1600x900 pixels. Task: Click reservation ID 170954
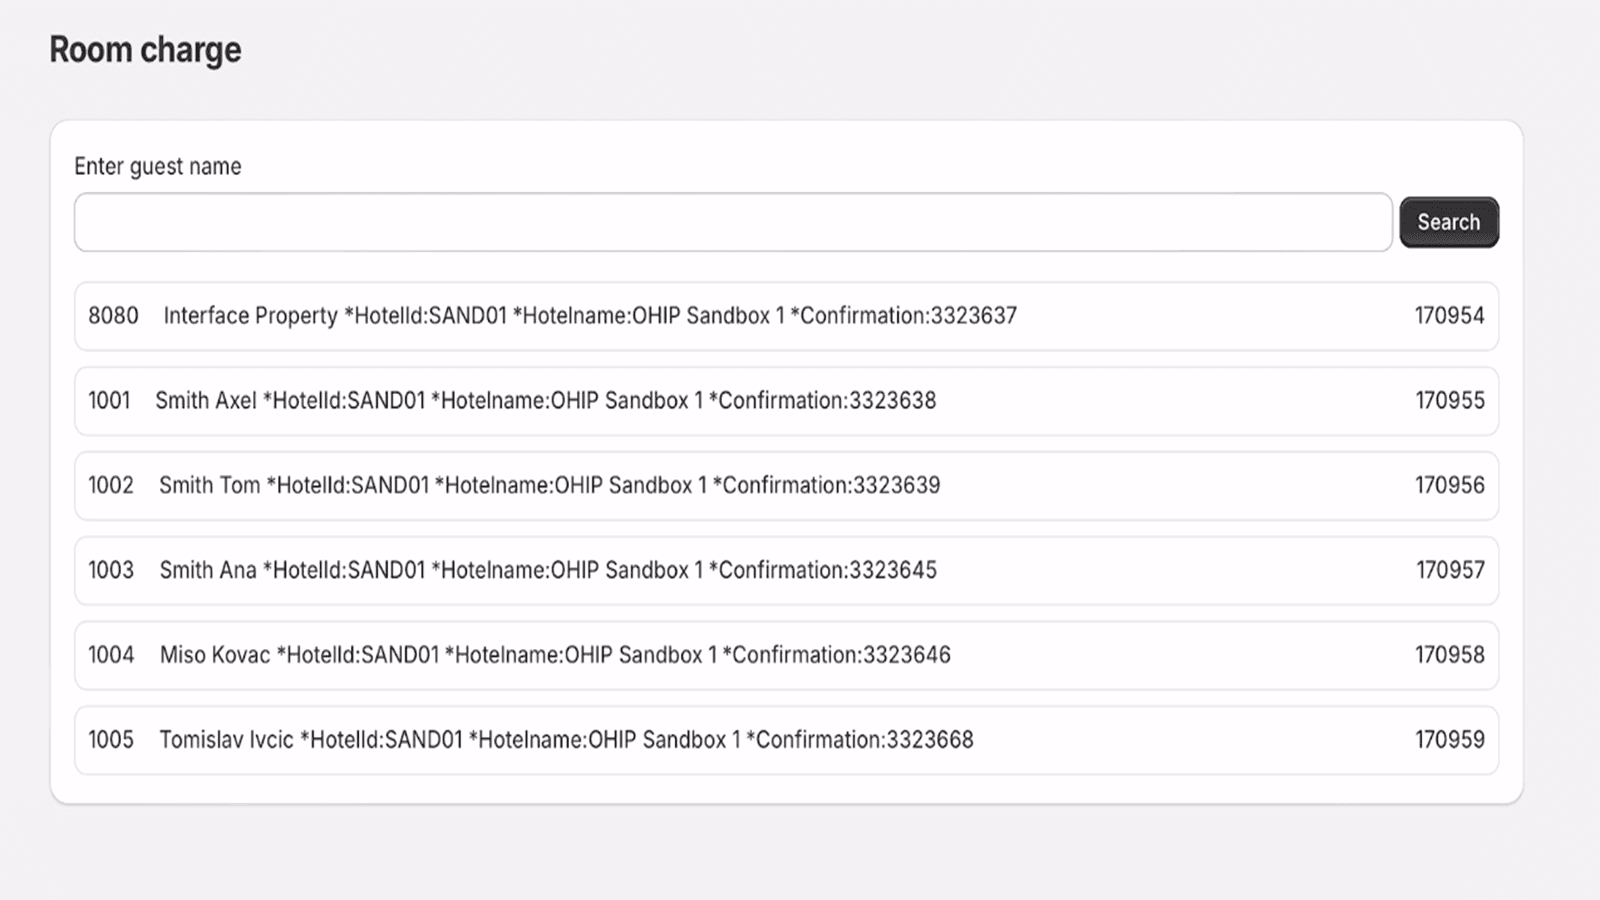pos(1449,316)
